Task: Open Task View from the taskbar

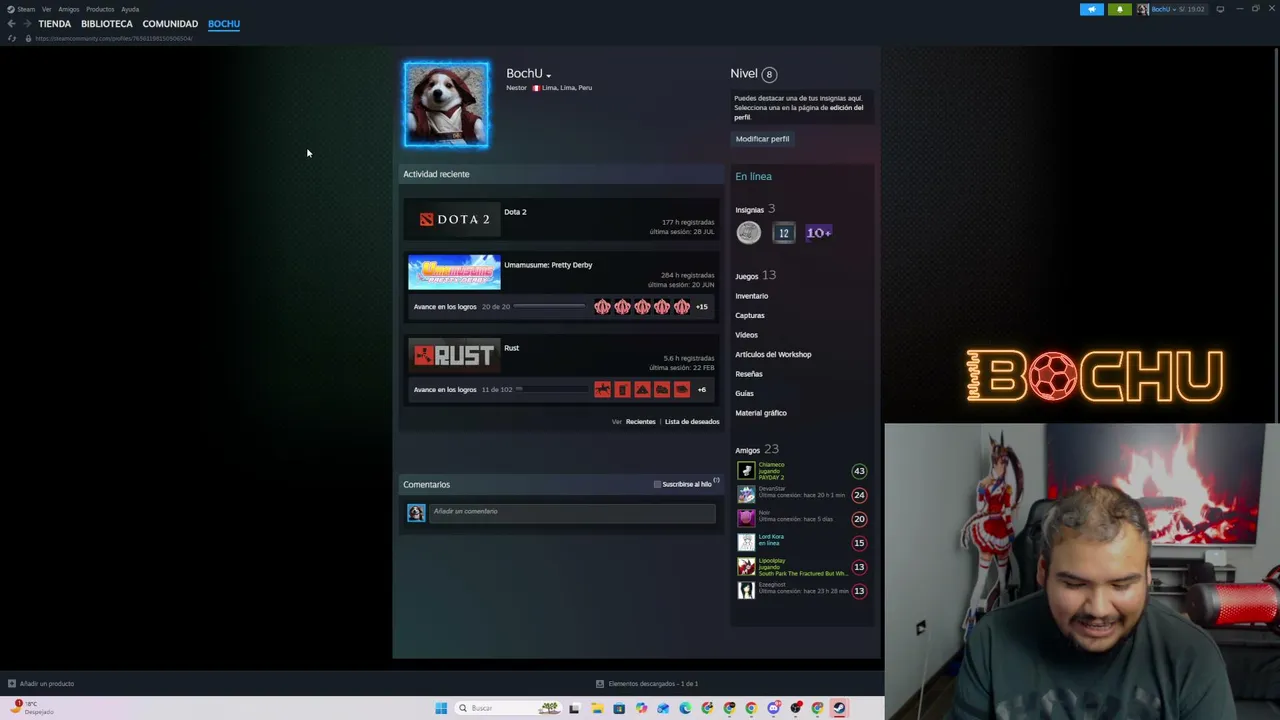Action: [574, 708]
